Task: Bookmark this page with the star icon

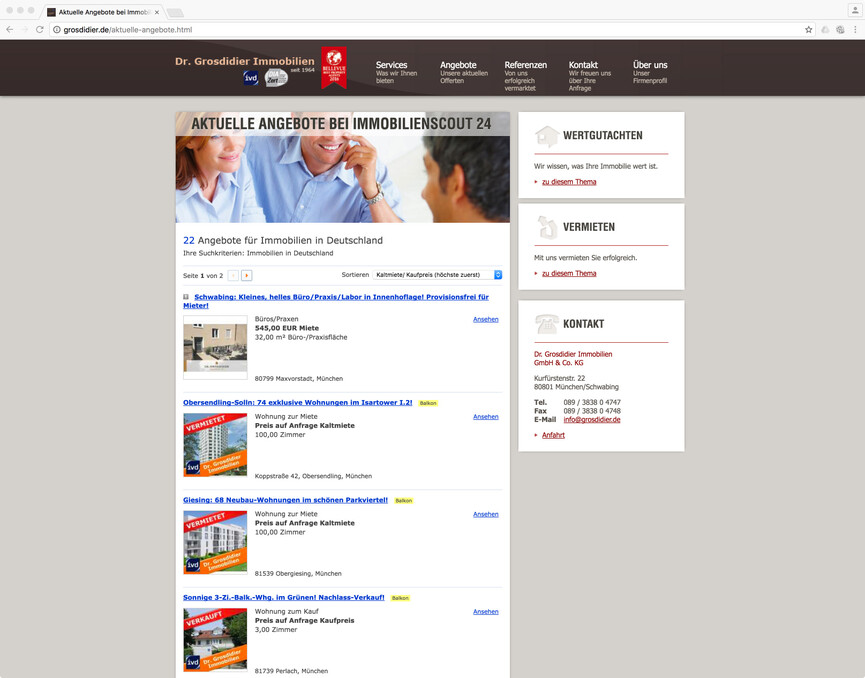Action: pyautogui.click(x=808, y=30)
